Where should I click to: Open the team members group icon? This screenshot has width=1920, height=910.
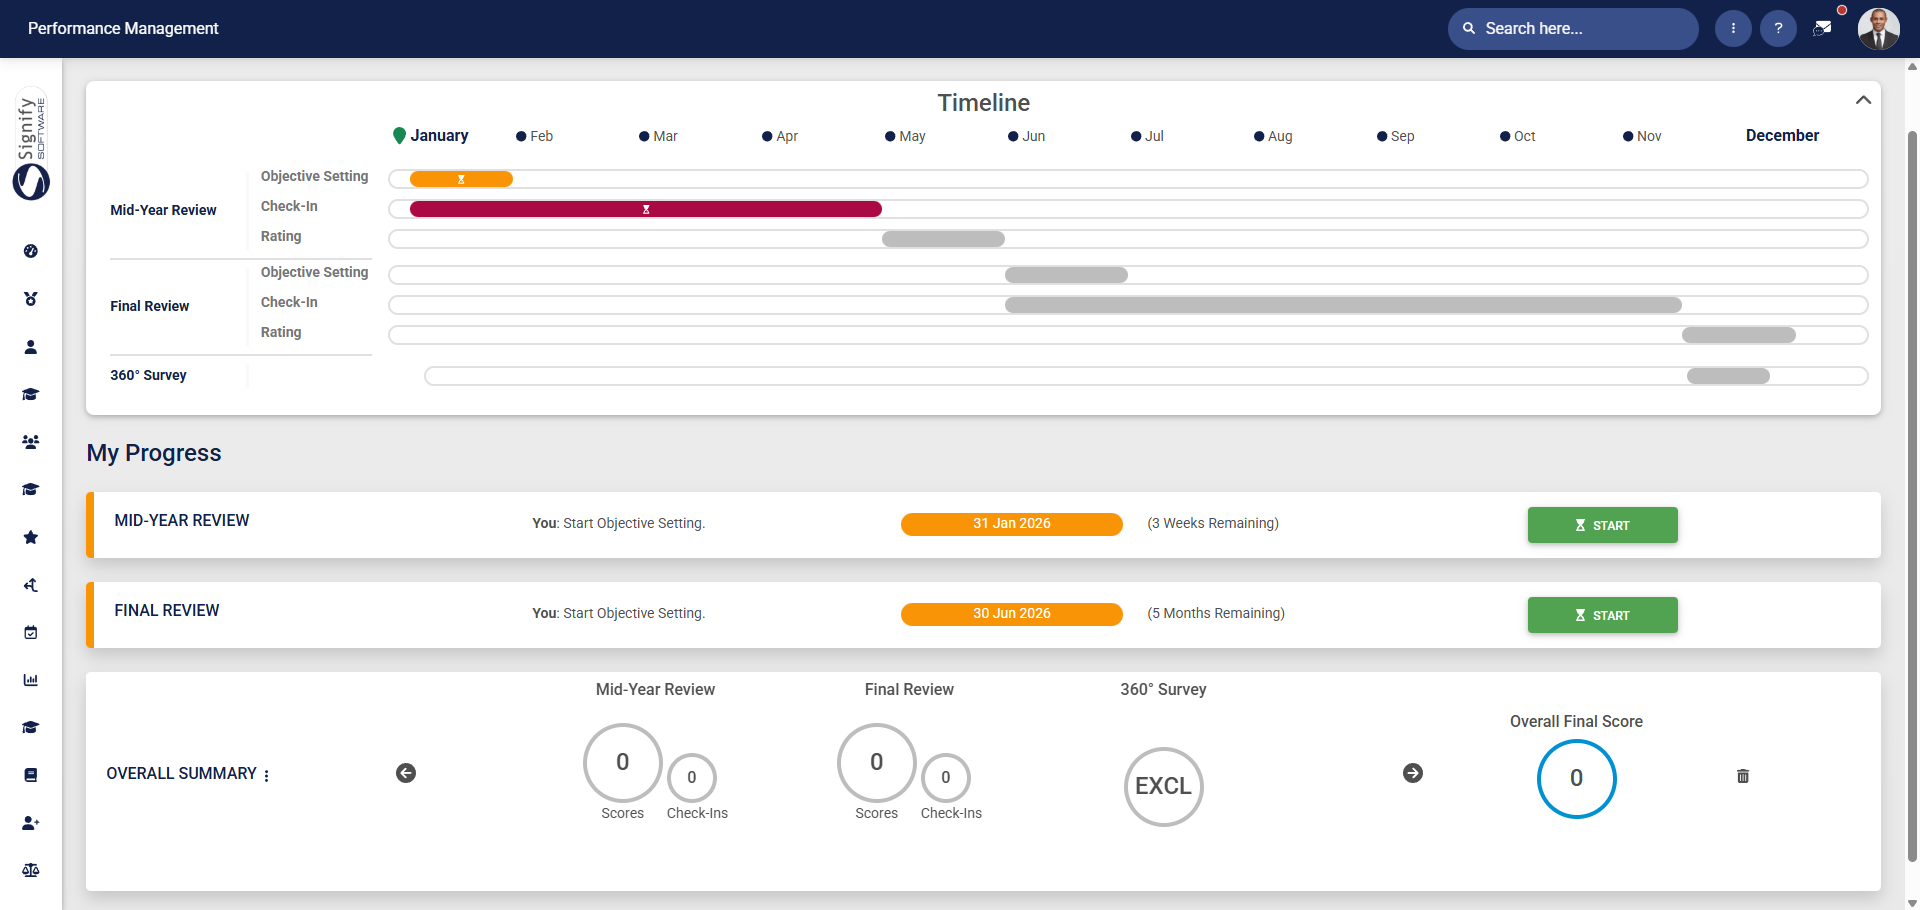31,441
